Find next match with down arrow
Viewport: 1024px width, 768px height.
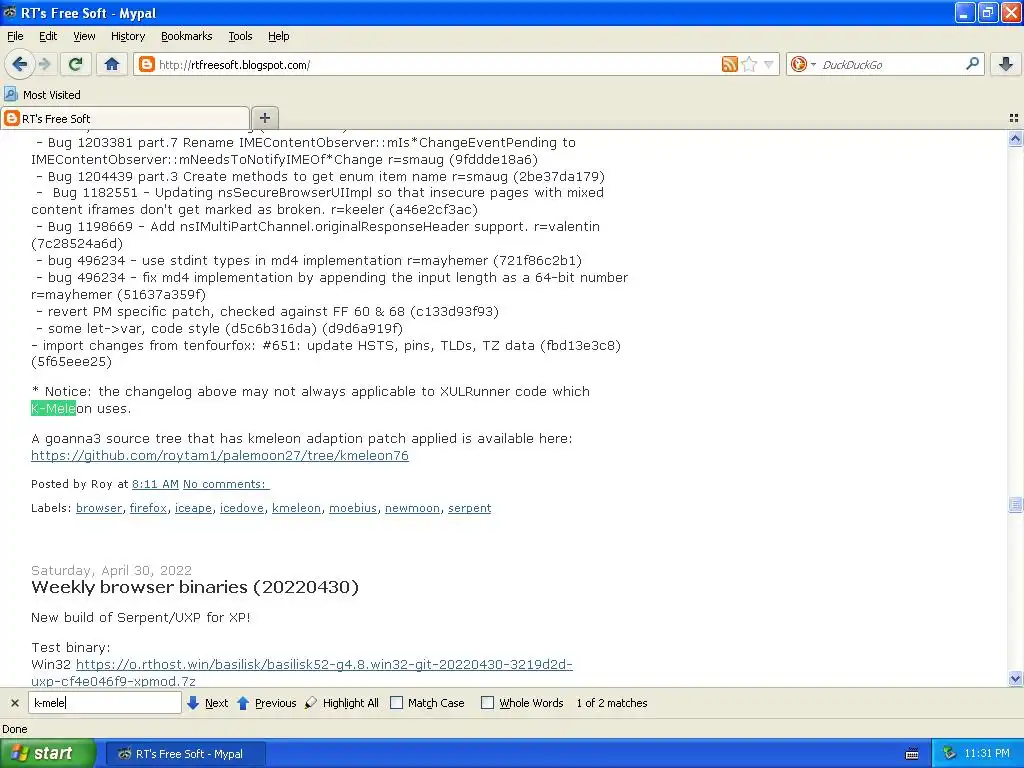pyautogui.click(x=208, y=703)
